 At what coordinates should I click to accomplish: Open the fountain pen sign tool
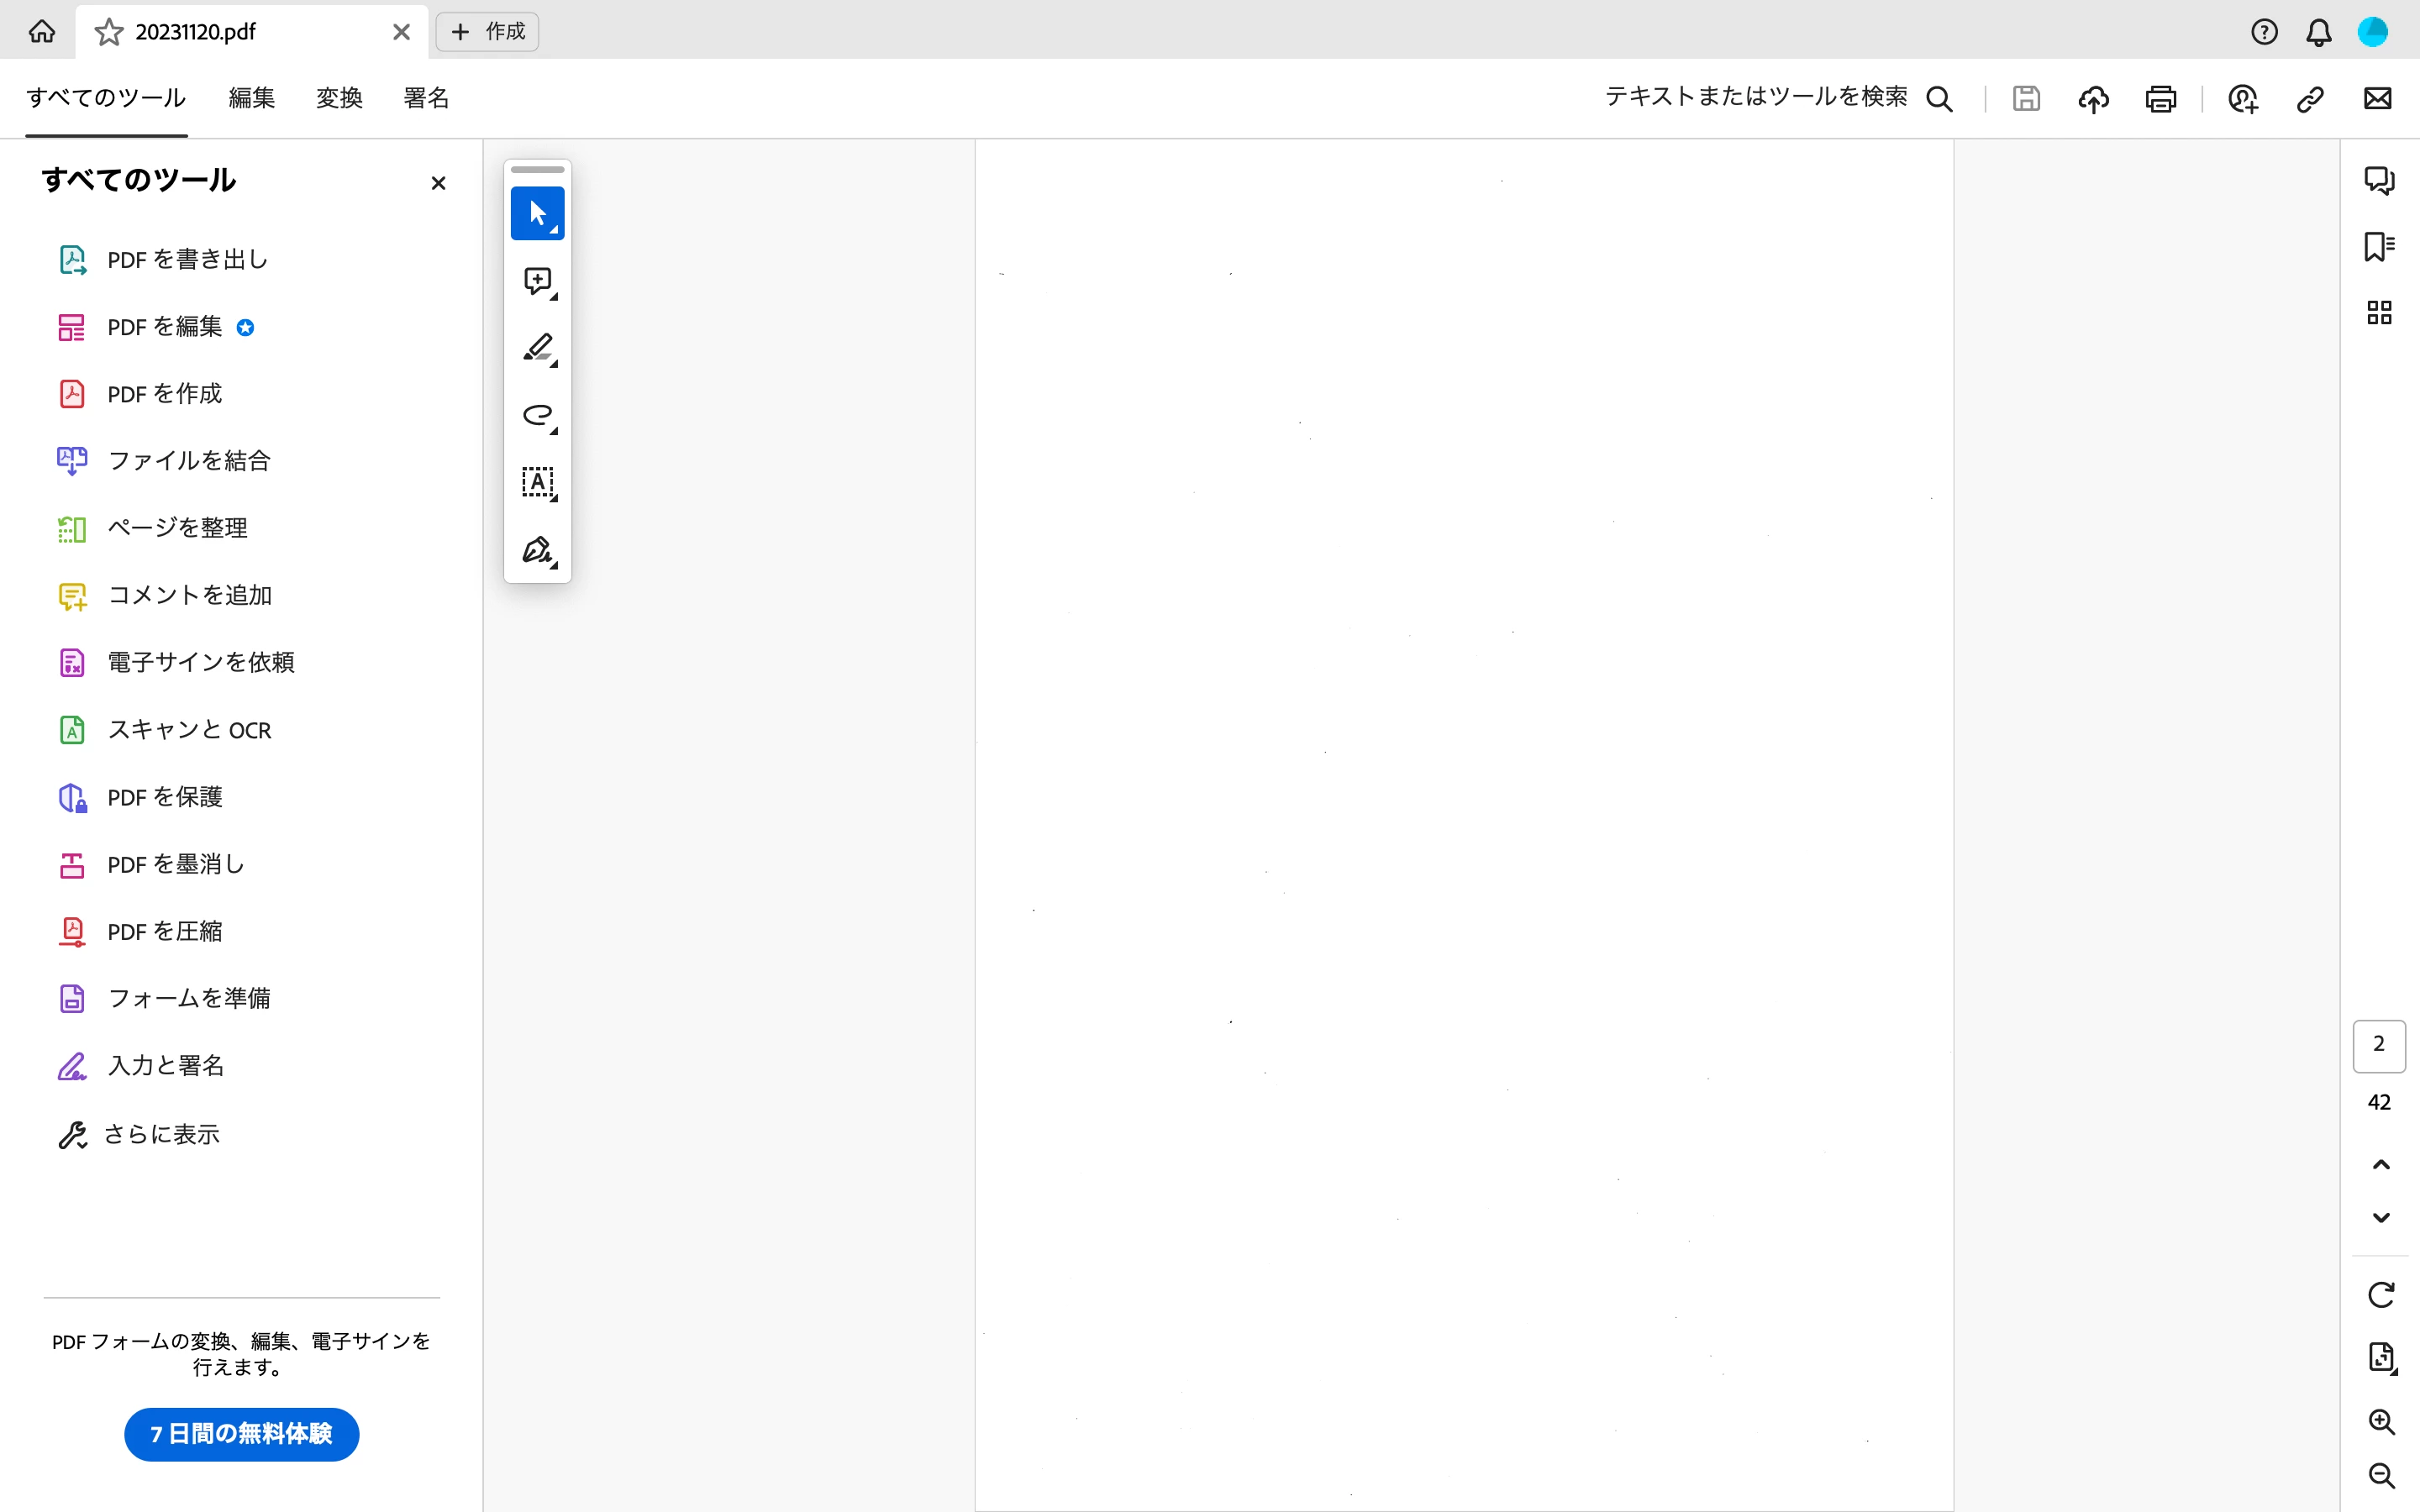pos(537,550)
